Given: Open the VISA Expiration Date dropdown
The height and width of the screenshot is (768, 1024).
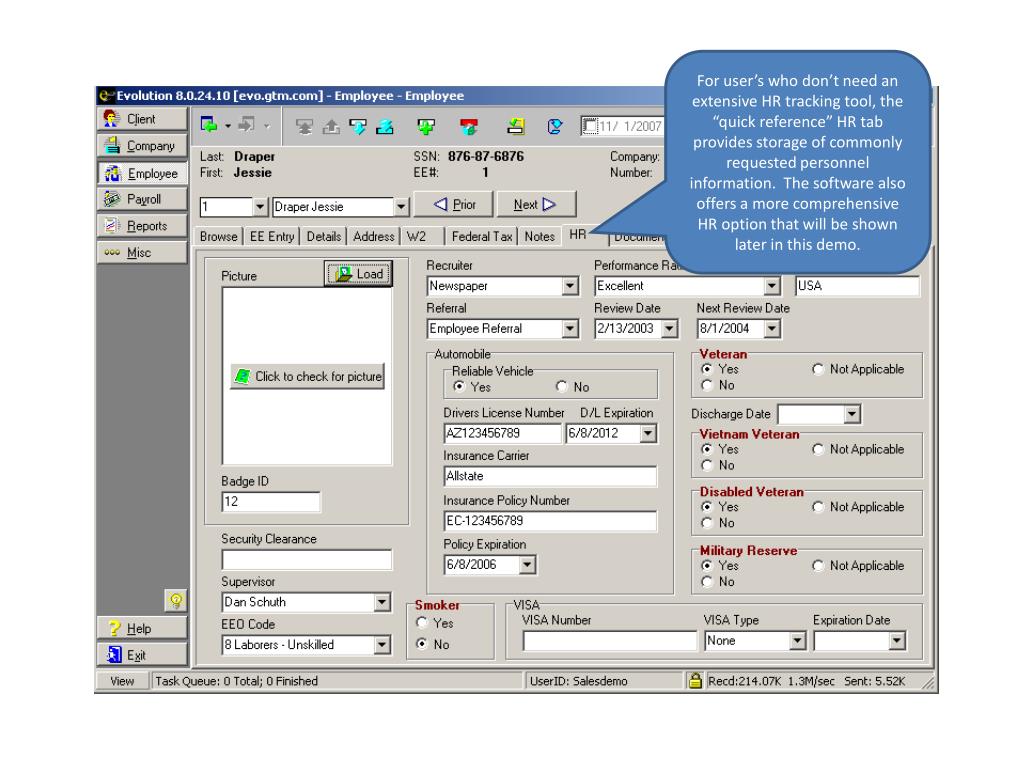Looking at the screenshot, I should [897, 641].
